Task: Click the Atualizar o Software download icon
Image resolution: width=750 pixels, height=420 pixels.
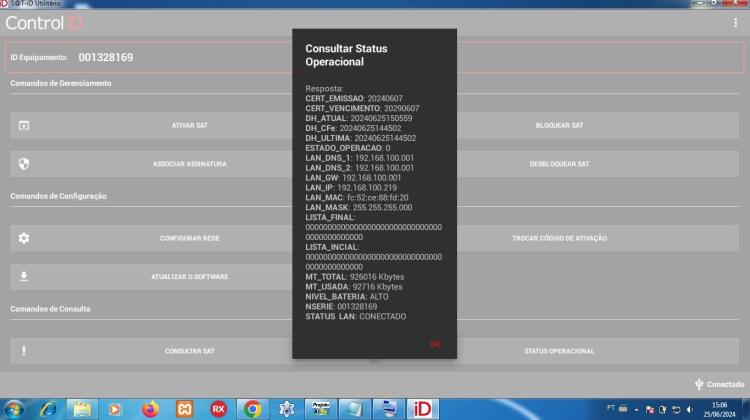Action: [x=24, y=276]
